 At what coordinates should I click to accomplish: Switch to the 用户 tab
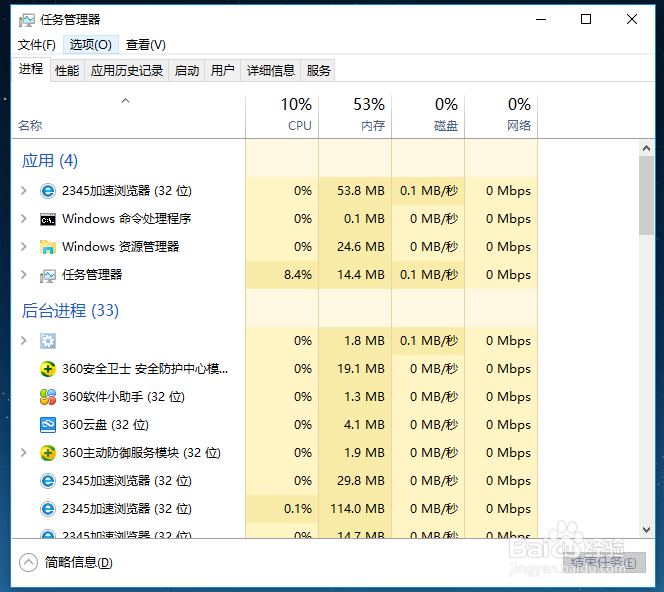222,70
